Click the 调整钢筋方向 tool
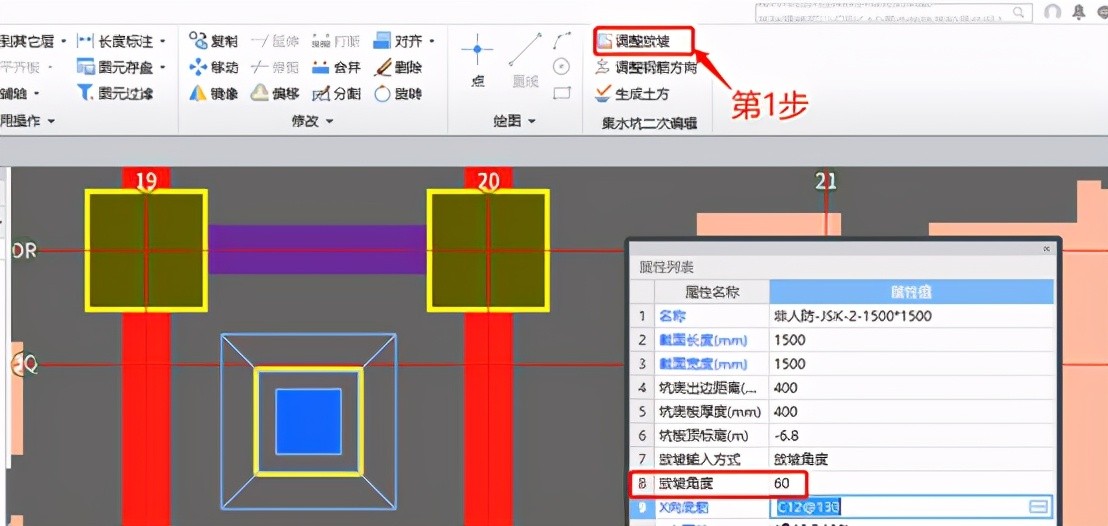 tap(645, 68)
